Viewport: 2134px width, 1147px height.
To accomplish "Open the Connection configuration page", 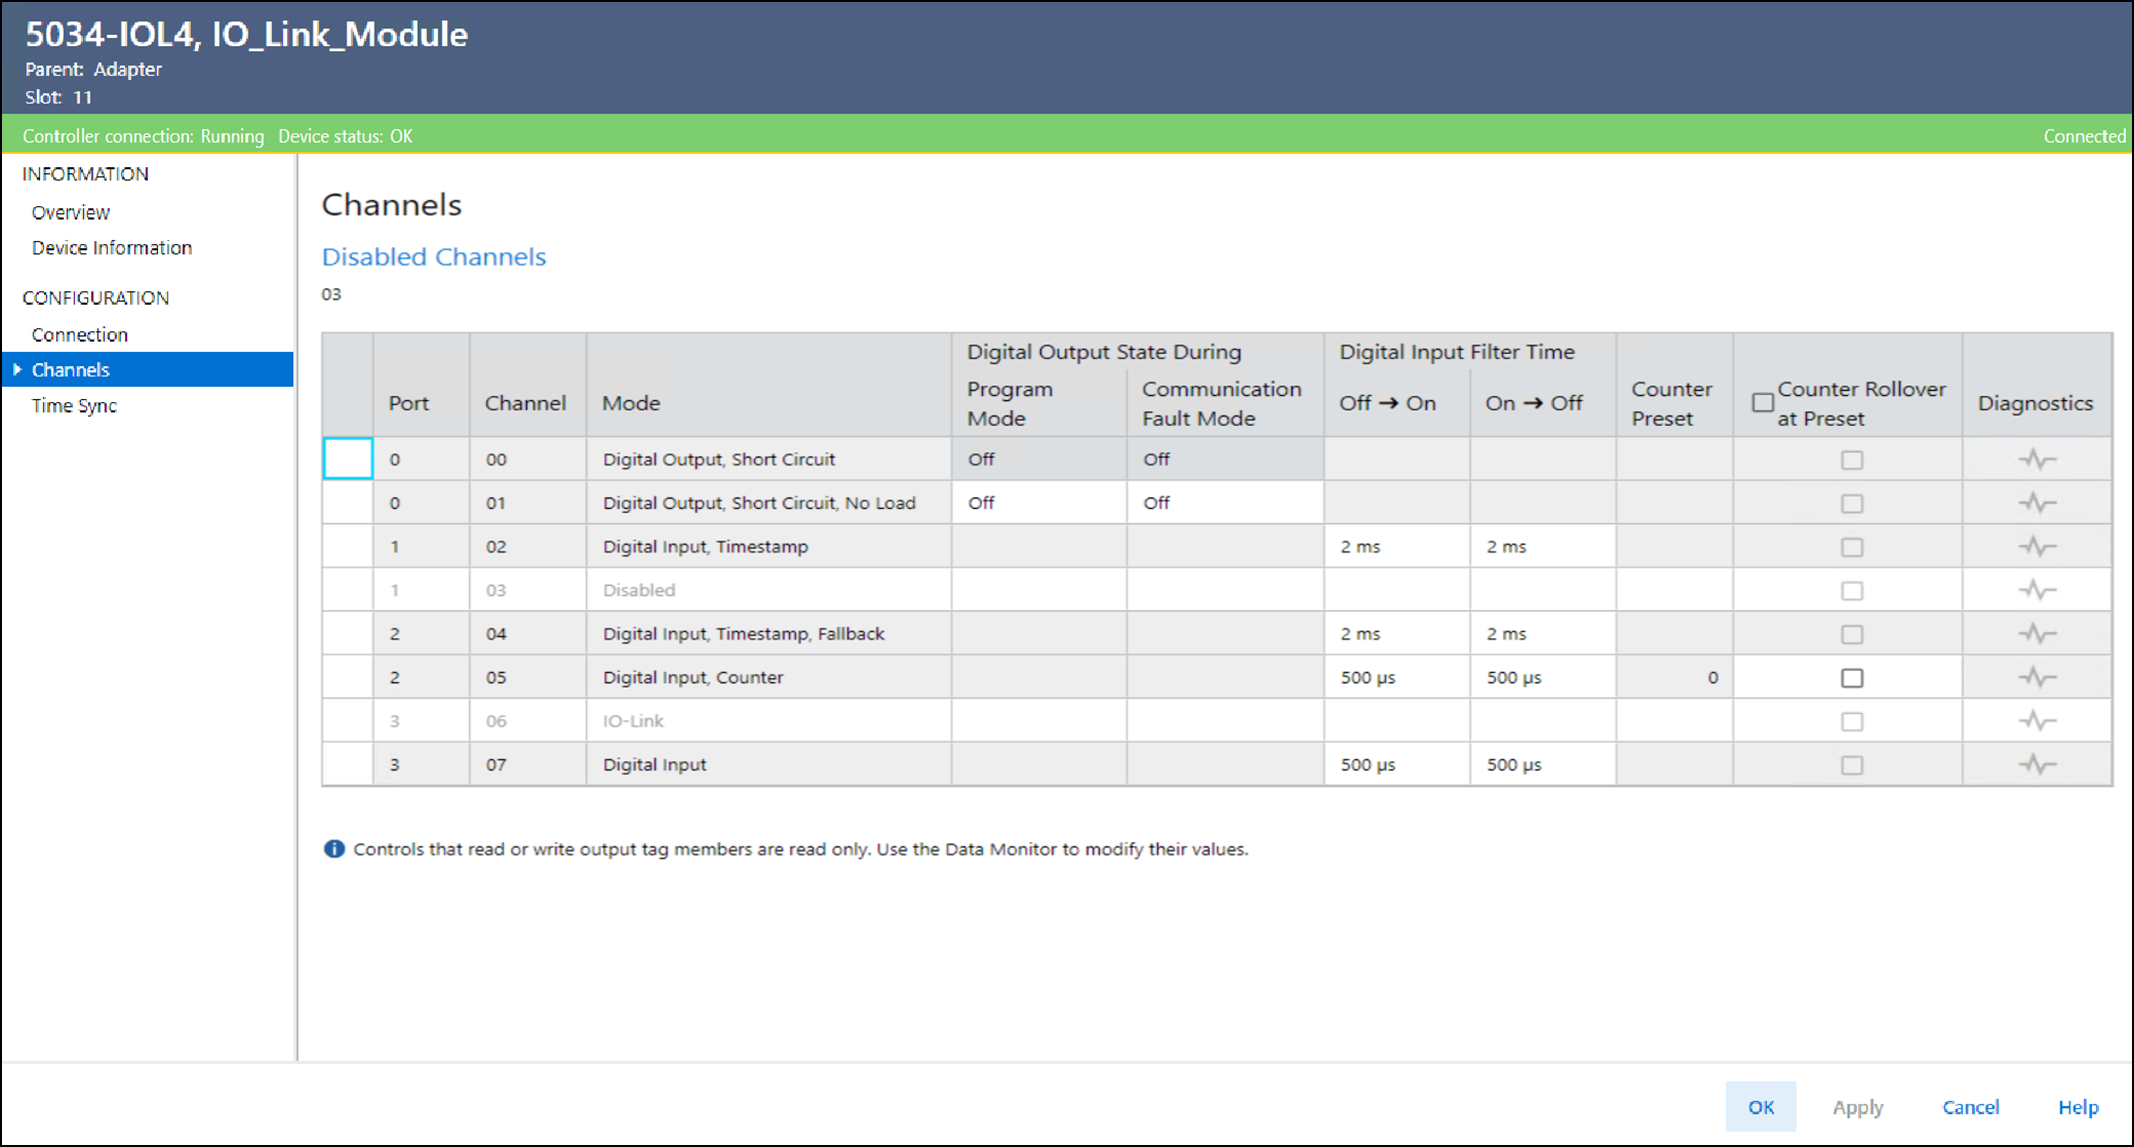I will click(80, 334).
